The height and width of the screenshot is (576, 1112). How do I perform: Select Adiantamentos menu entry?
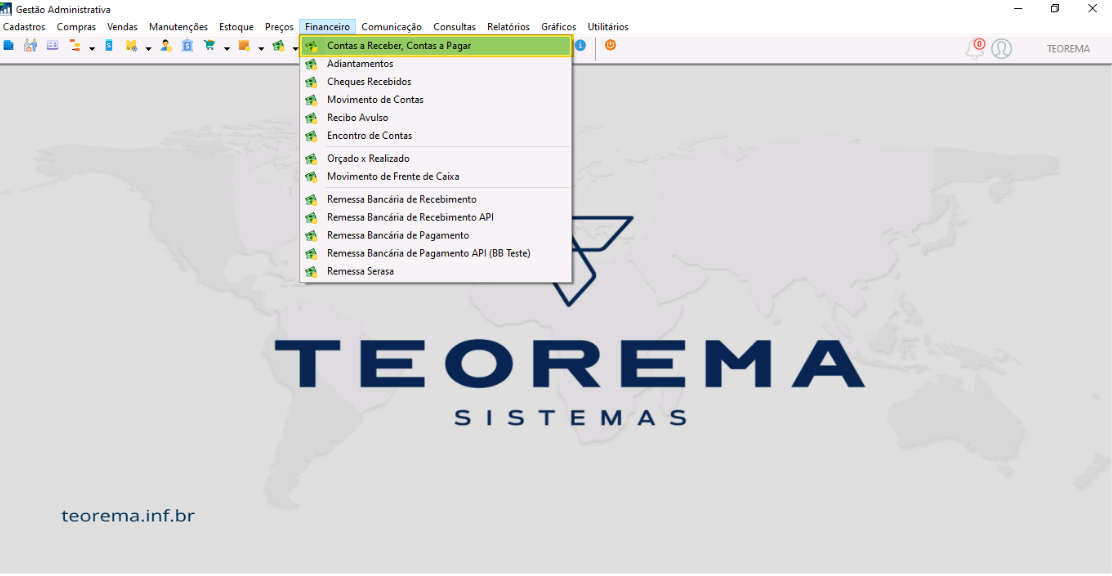pyautogui.click(x=435, y=64)
